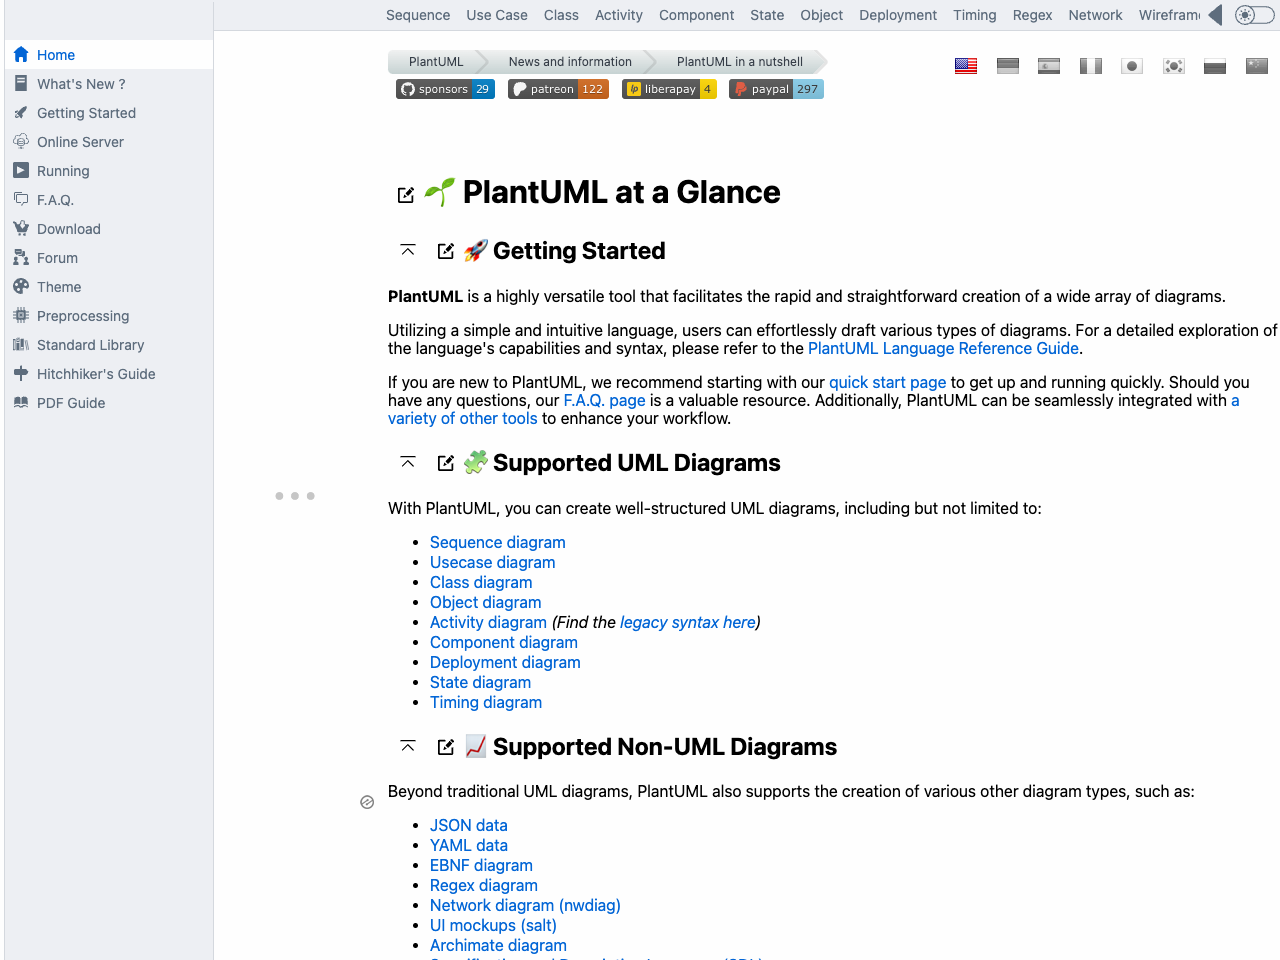Open the F.A.Q. page link in paragraph

click(x=604, y=400)
